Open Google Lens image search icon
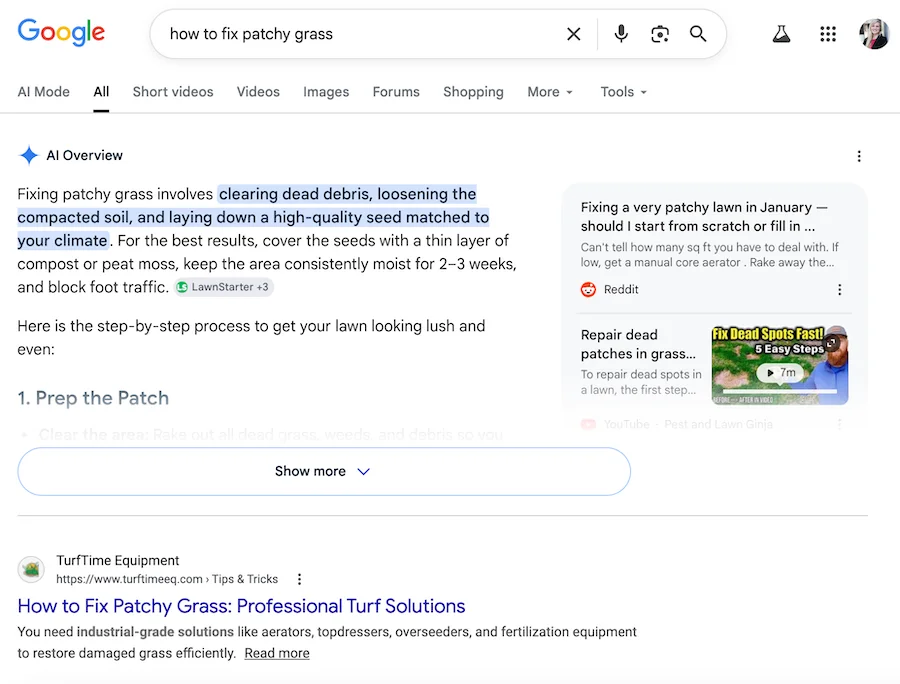Viewport: 900px width, 684px height. [660, 34]
